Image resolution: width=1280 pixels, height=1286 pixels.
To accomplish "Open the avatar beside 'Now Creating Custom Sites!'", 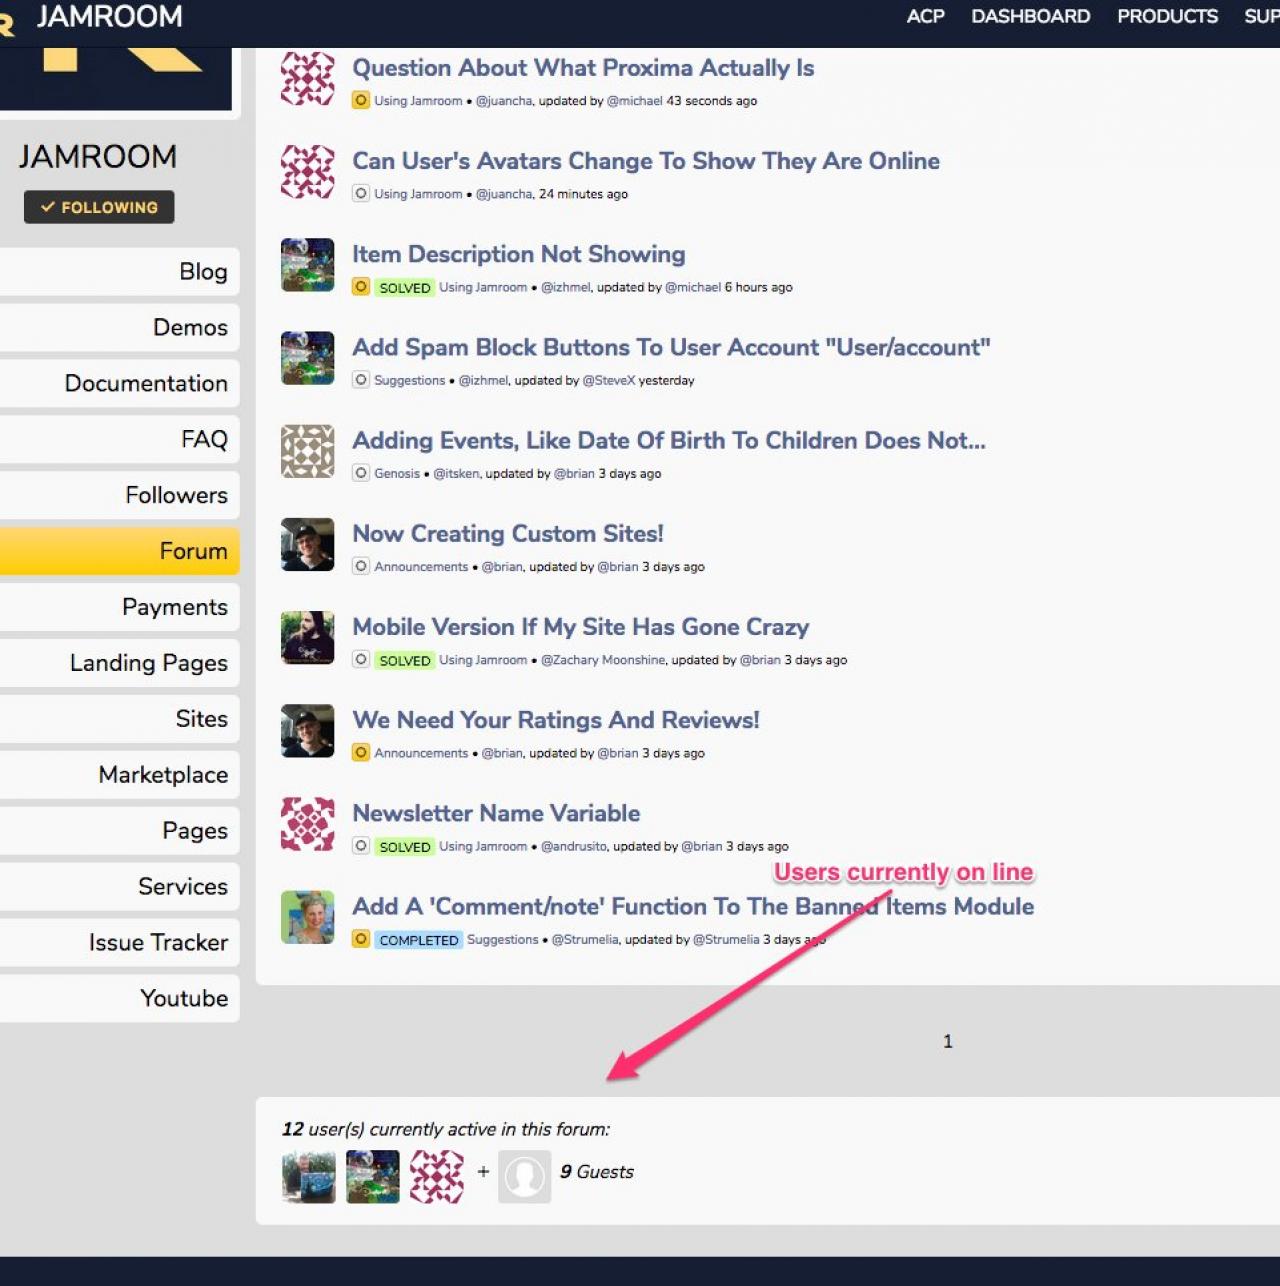I will [308, 544].
